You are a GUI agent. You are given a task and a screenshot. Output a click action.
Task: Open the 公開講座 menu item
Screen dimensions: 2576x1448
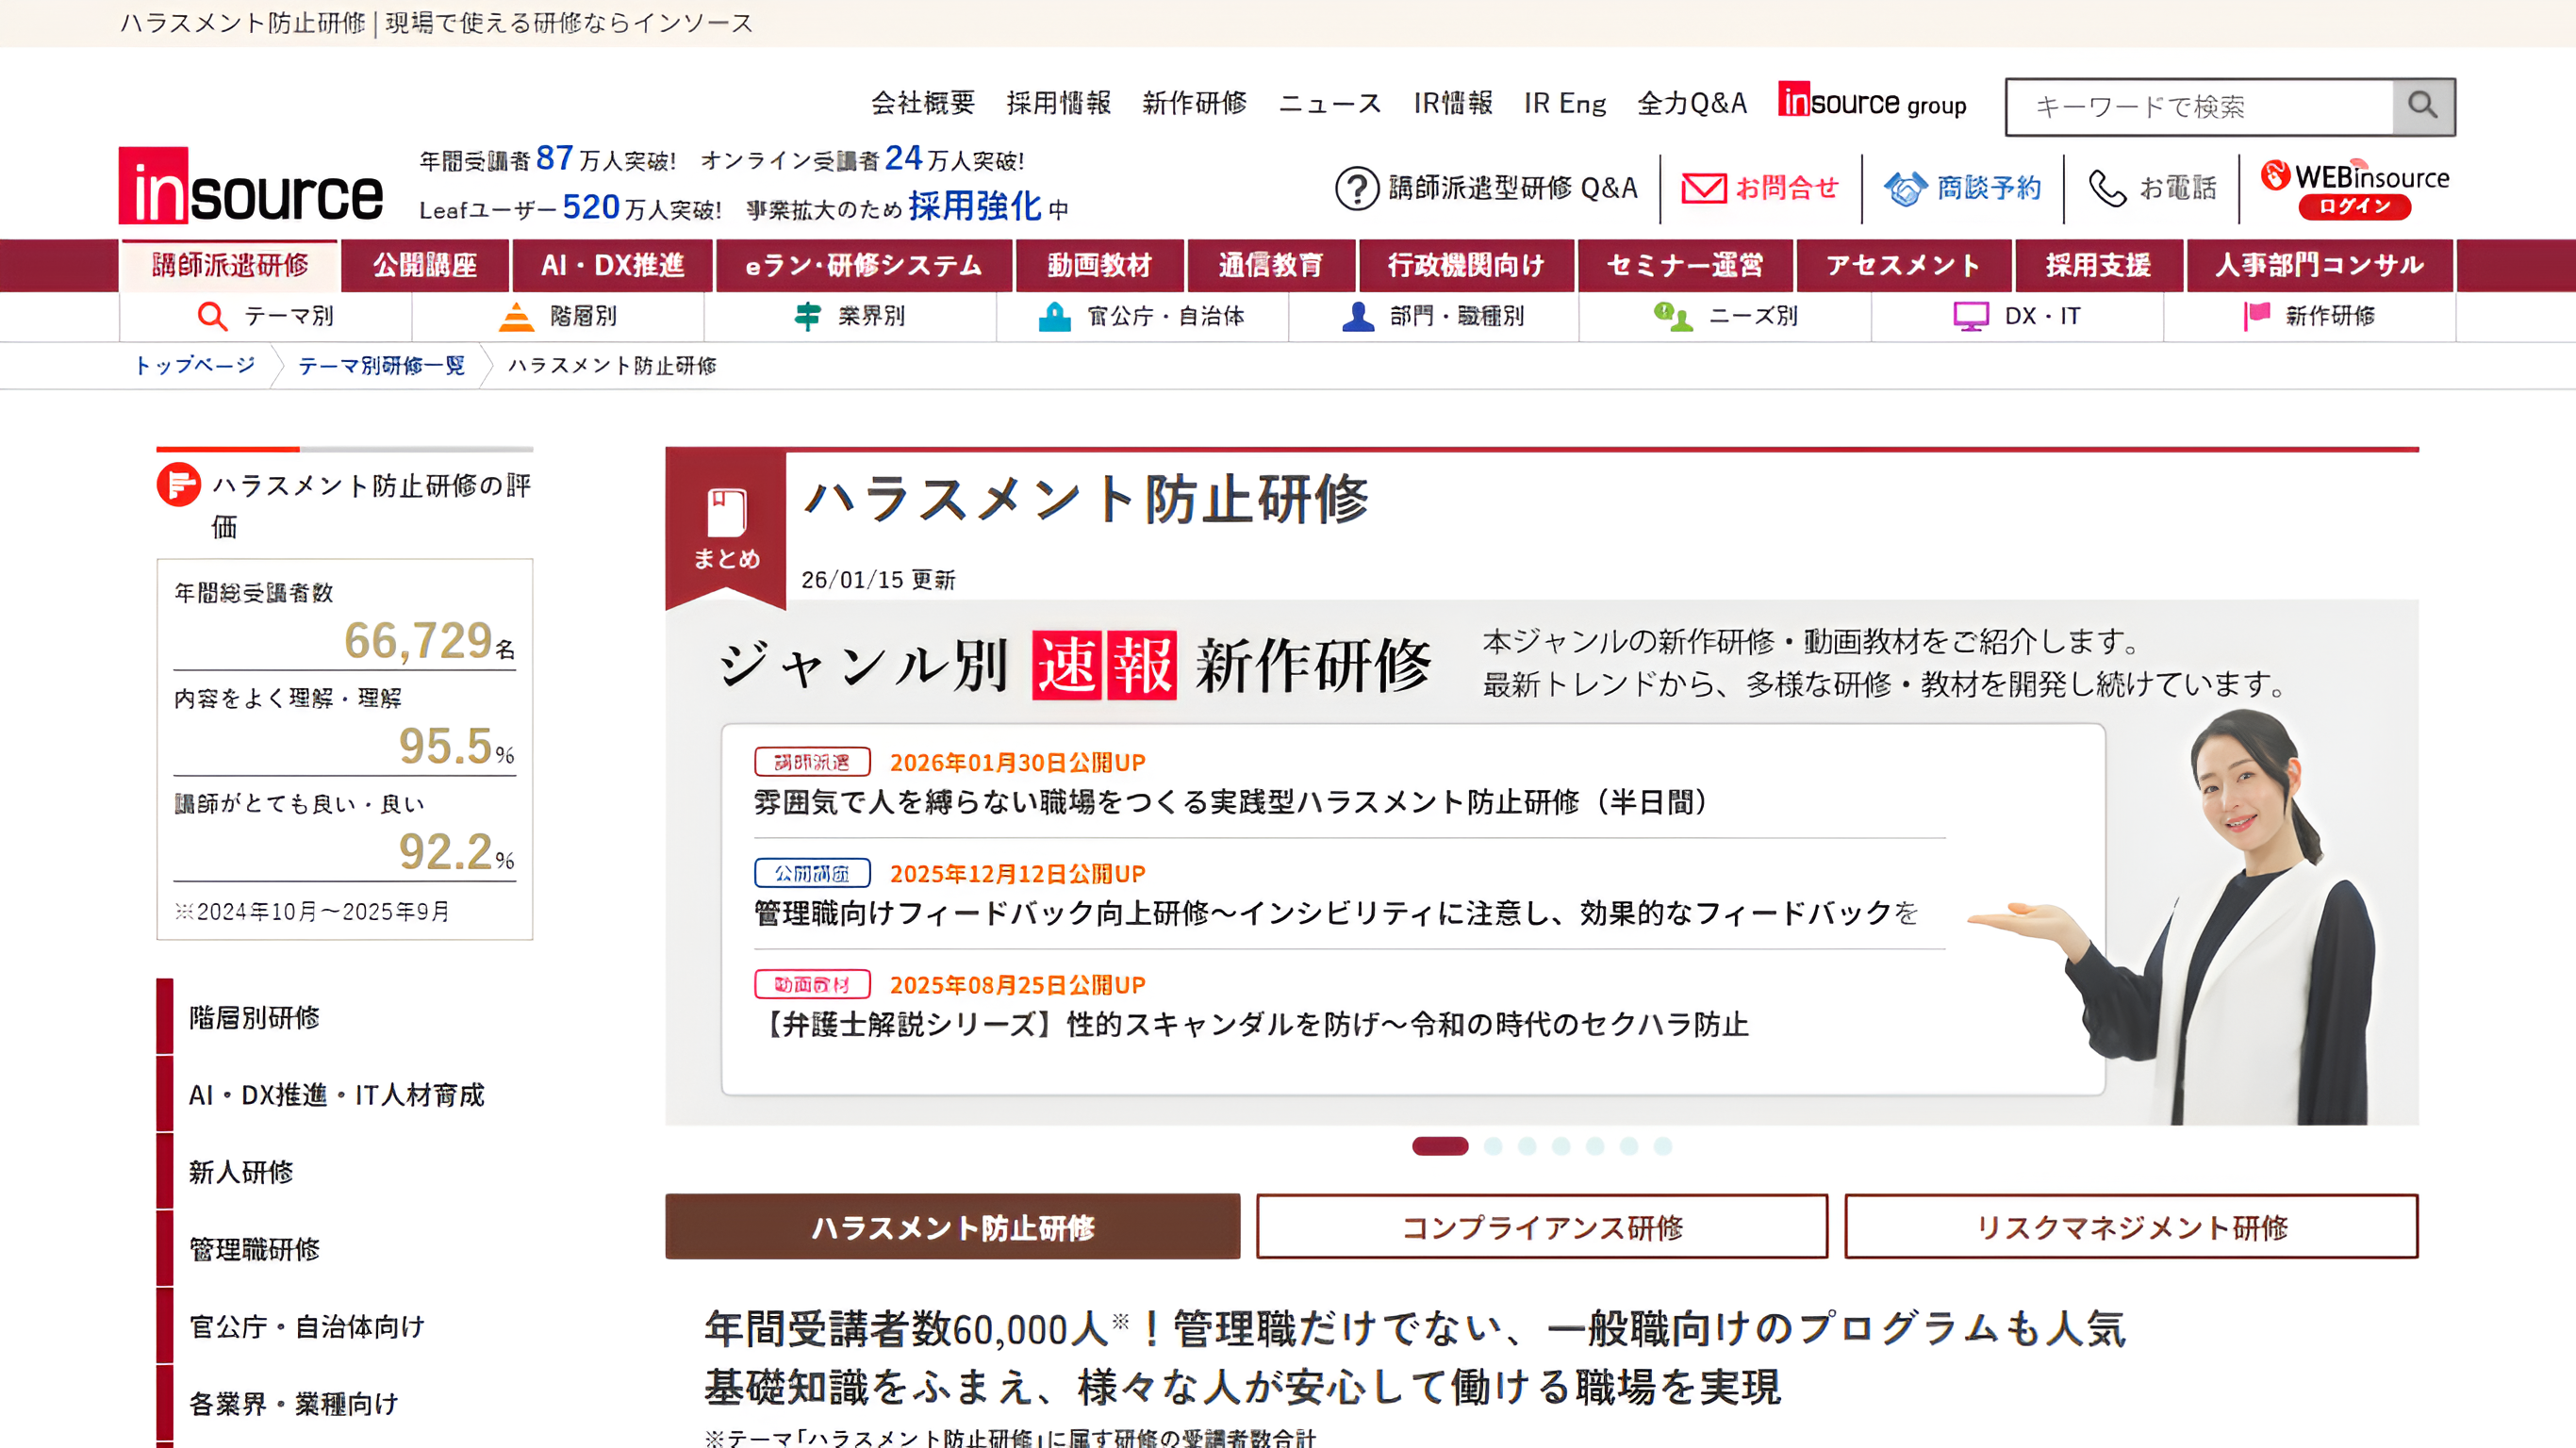[424, 264]
